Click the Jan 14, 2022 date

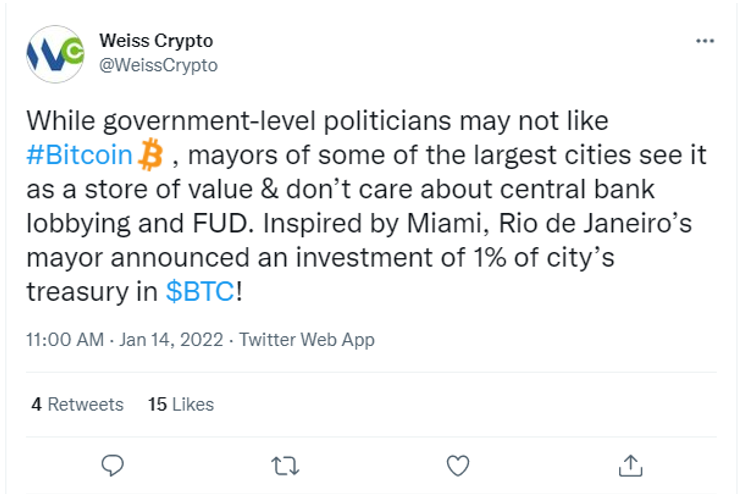point(171,340)
